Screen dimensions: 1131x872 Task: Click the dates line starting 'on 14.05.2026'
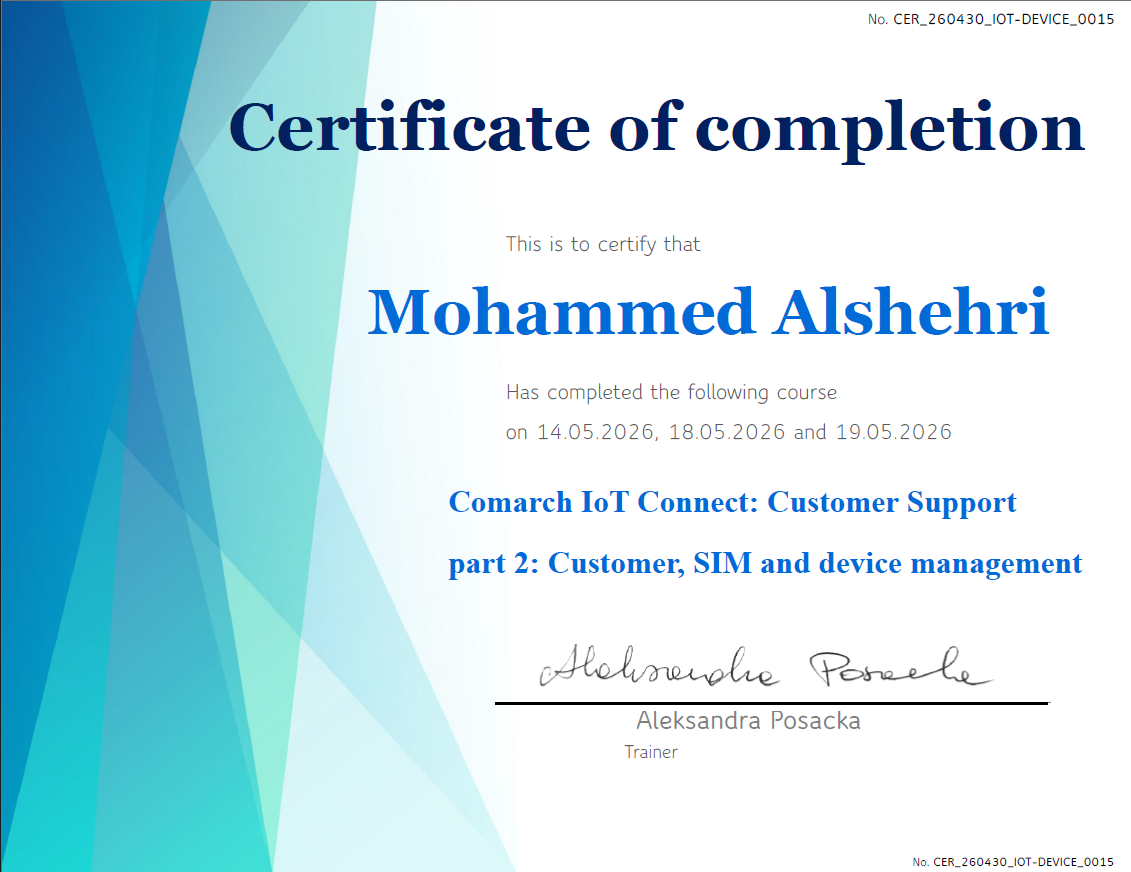(x=729, y=432)
